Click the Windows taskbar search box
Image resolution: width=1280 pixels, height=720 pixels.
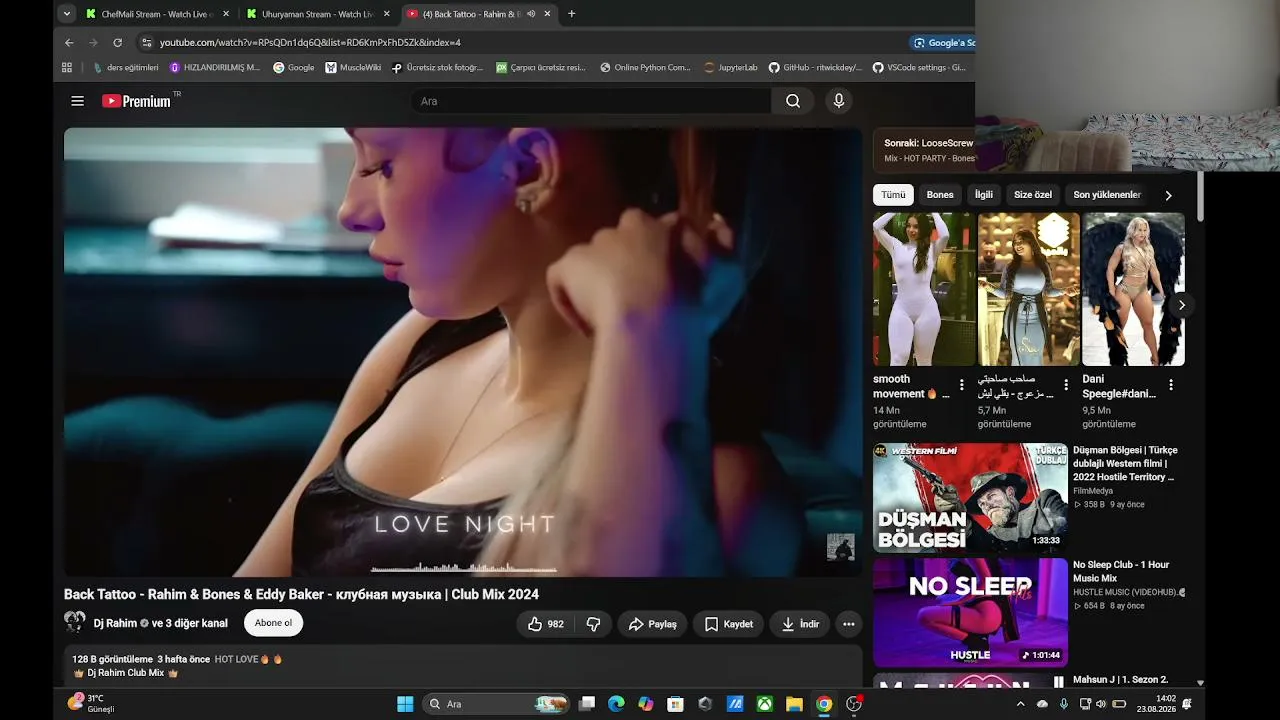coord(496,704)
